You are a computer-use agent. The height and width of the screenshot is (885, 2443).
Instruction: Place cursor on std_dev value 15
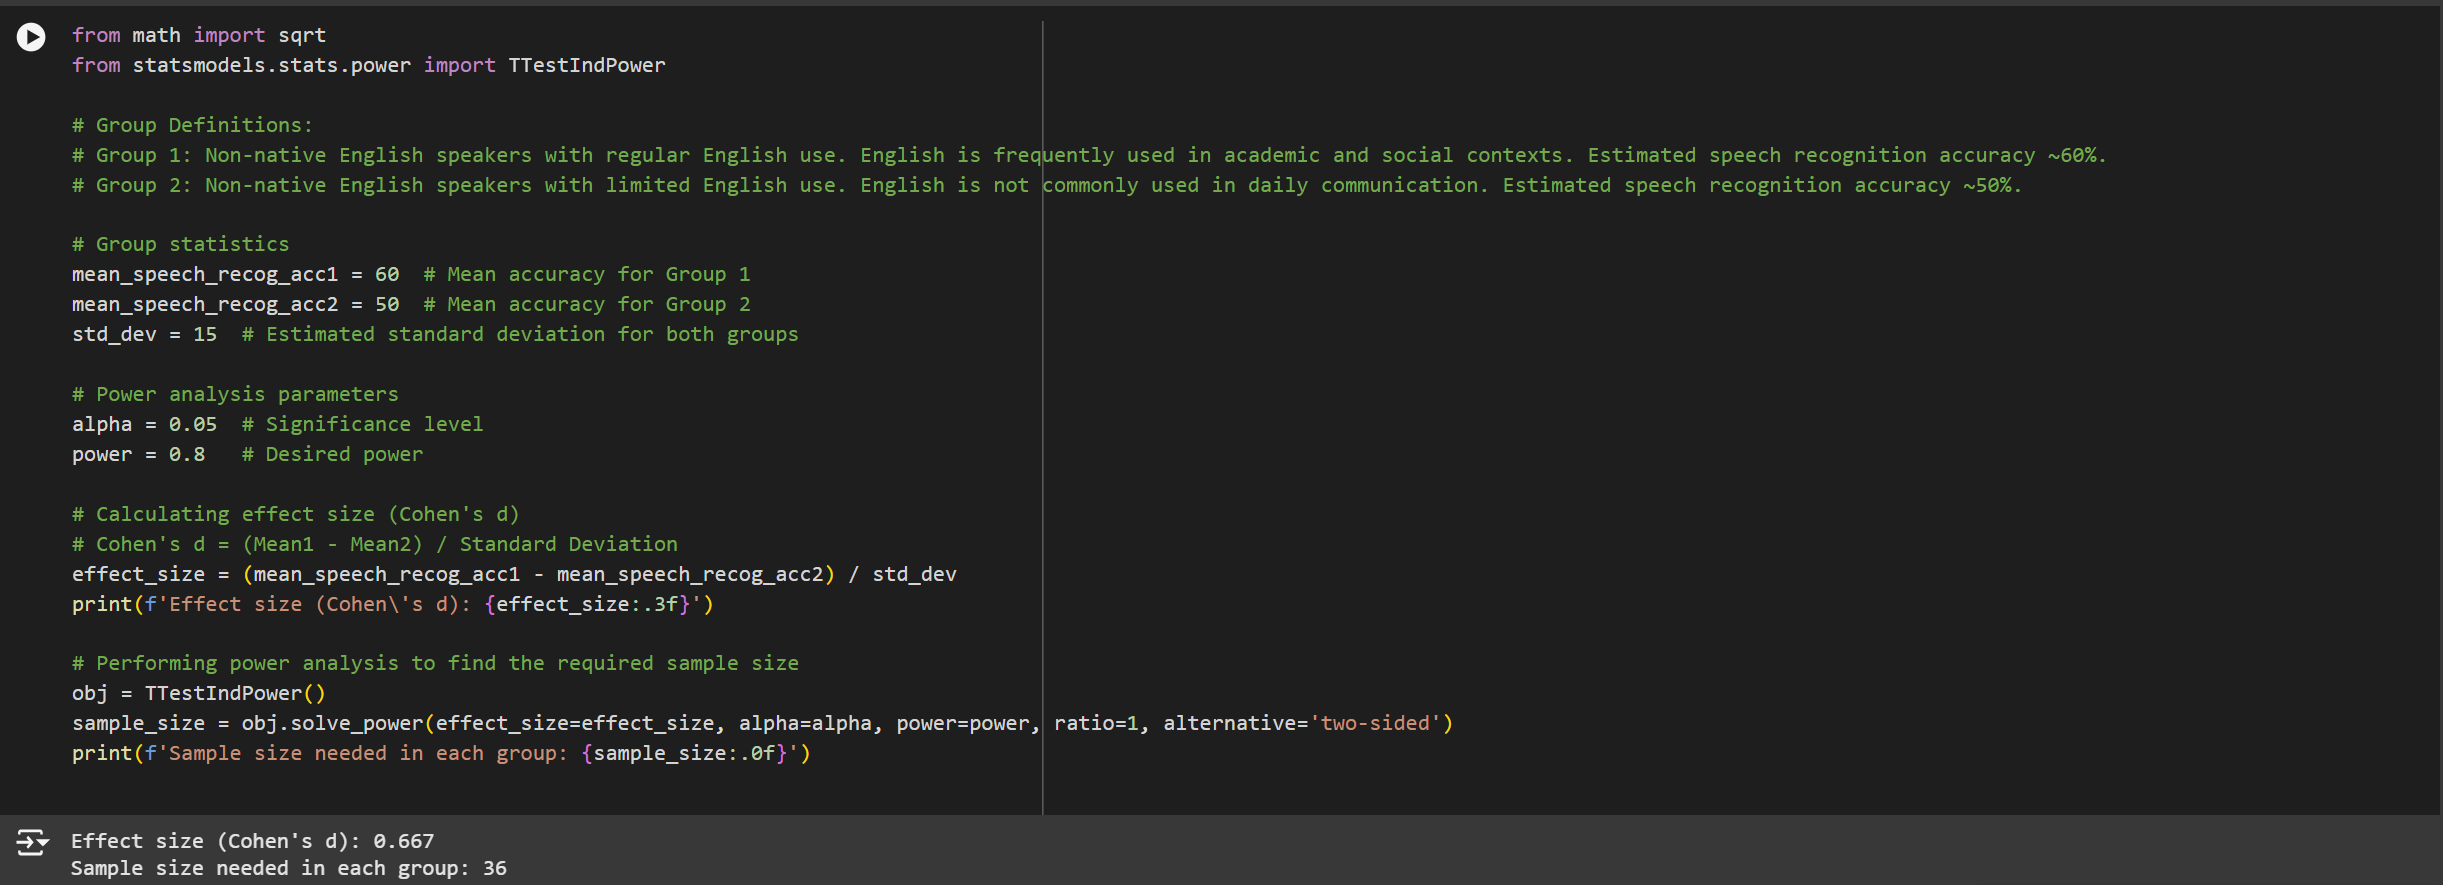point(205,334)
